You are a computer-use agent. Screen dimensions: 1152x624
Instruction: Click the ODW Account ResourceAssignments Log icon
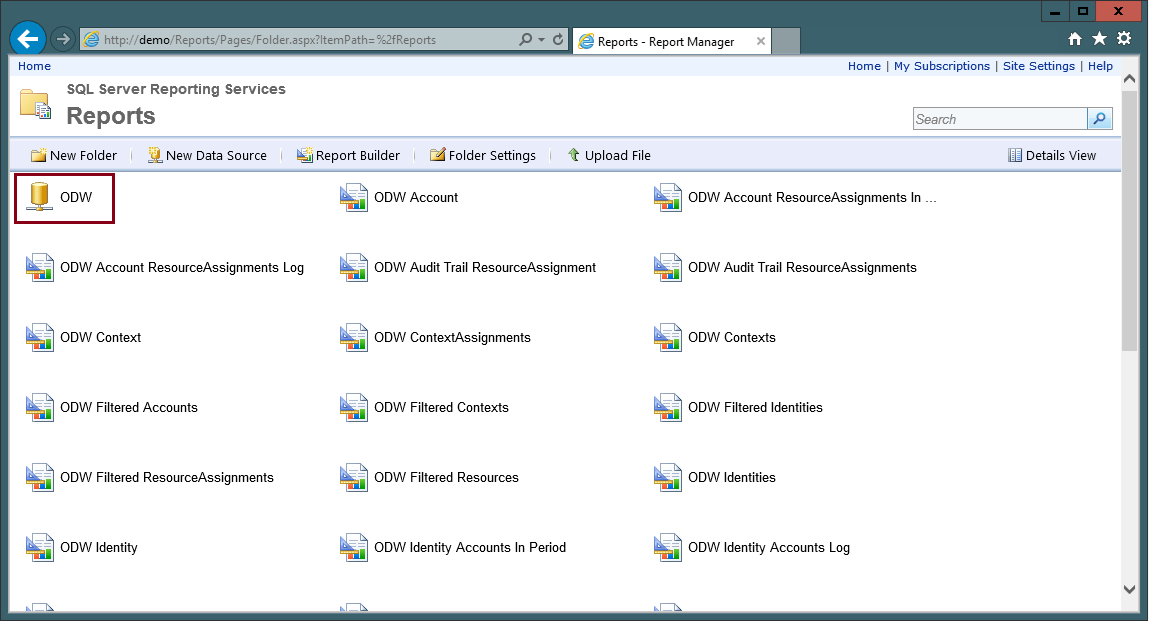40,268
